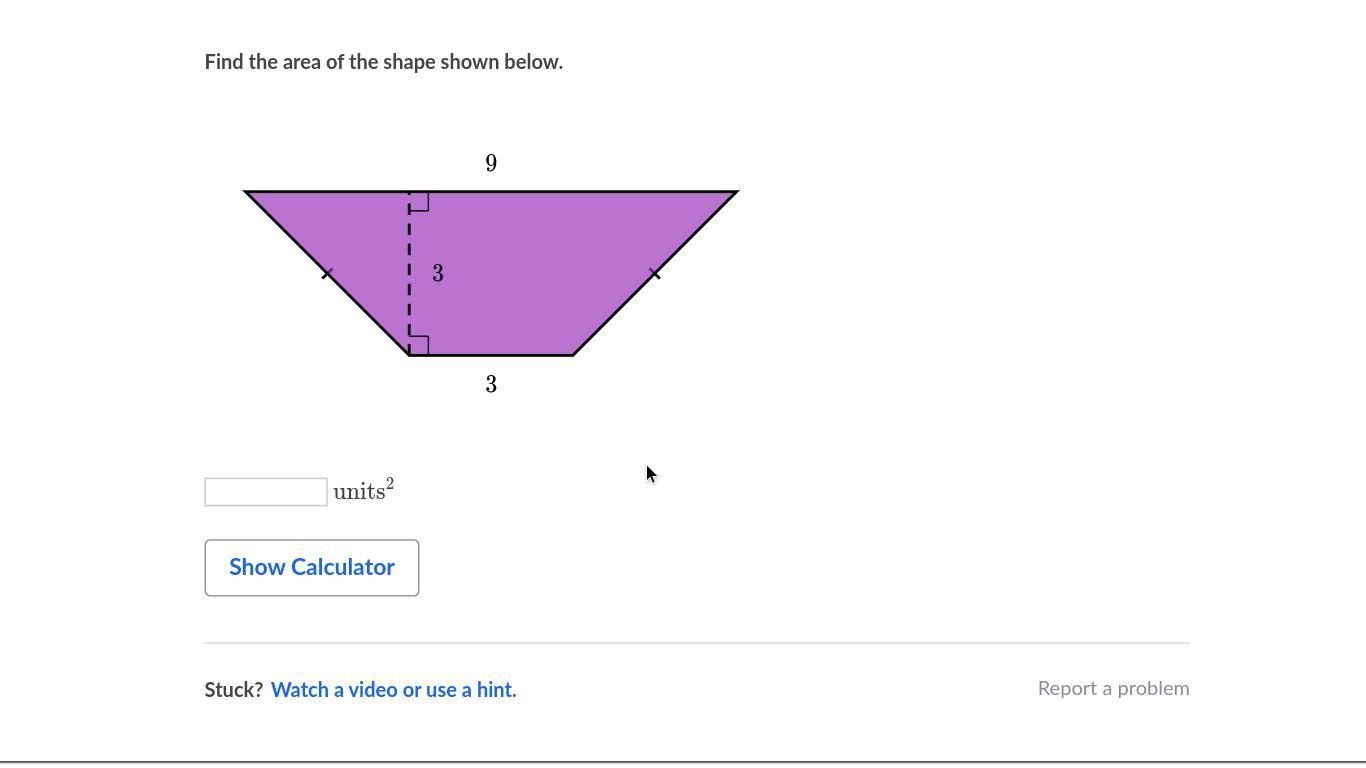This screenshot has height=768, width=1366.
Task: Click the "Stuck?" text
Action: coord(234,689)
